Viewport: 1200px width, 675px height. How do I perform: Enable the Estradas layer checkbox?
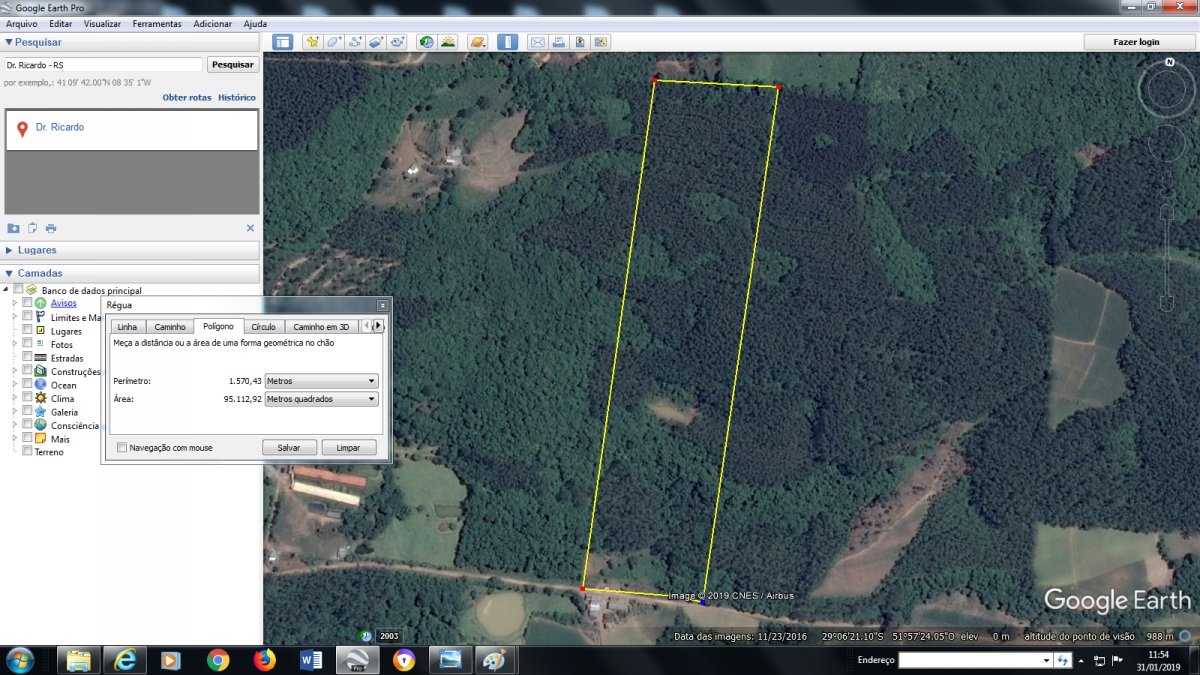point(27,357)
